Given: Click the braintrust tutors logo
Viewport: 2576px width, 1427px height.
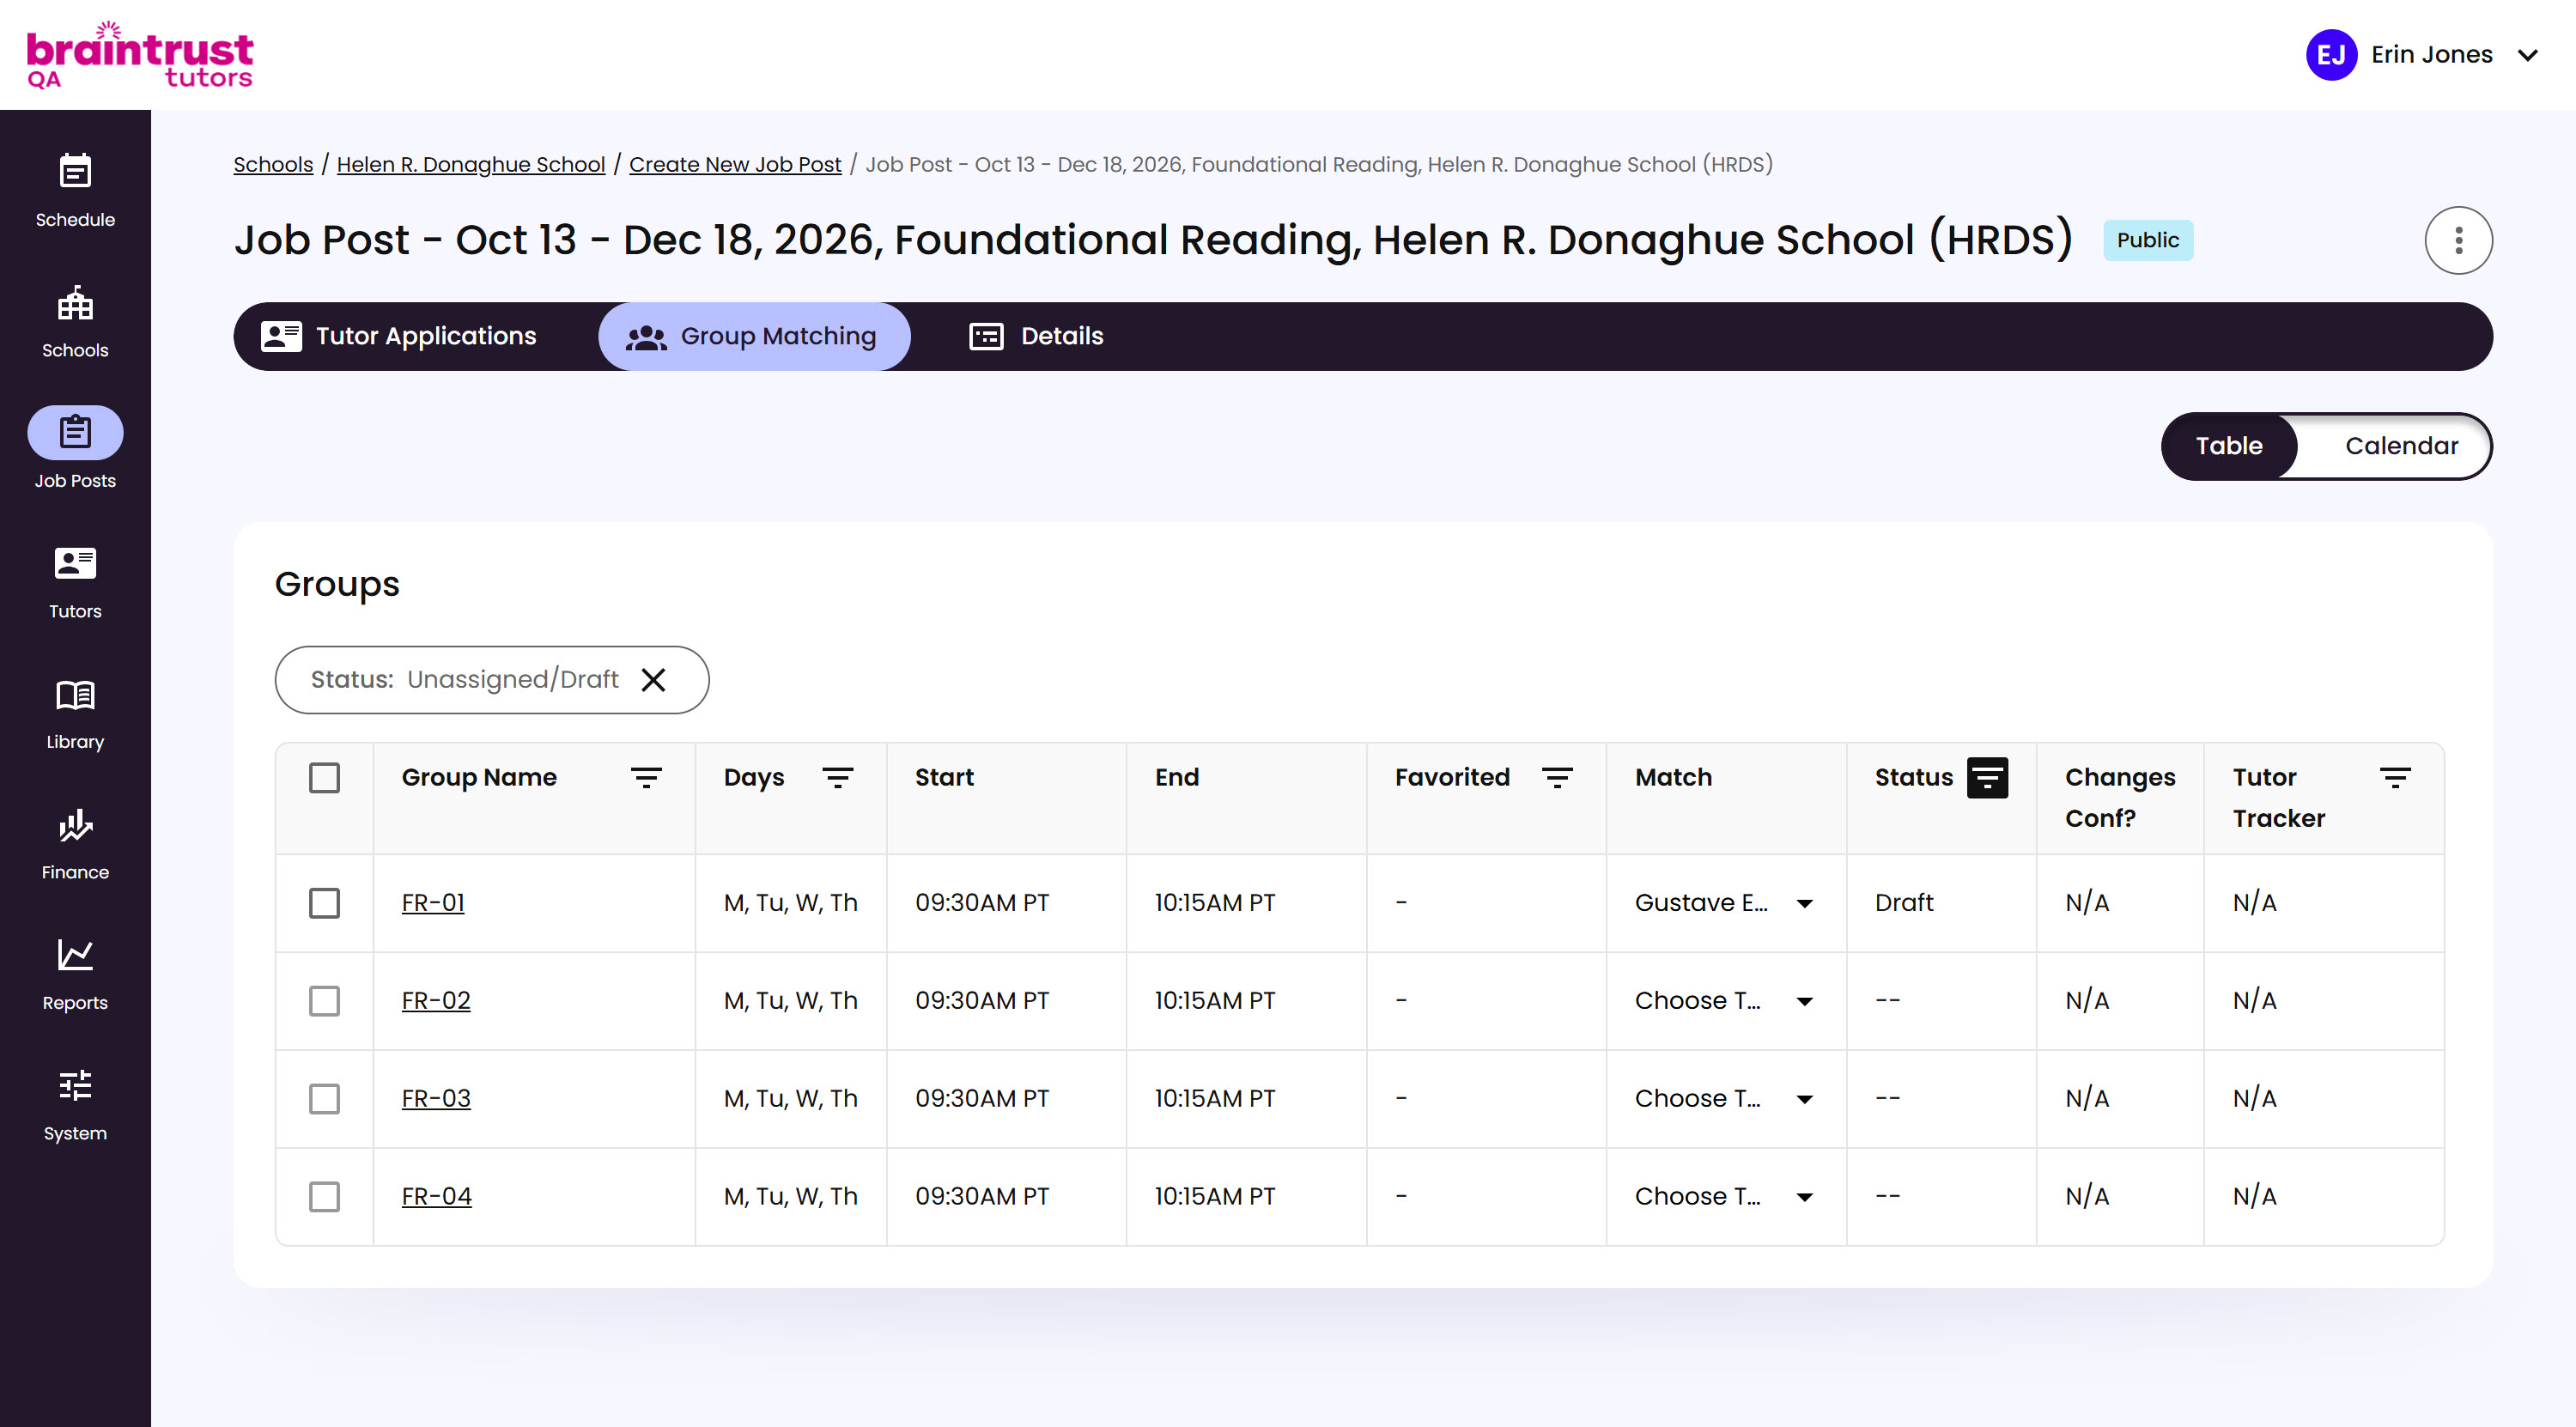Looking at the screenshot, I should pyautogui.click(x=139, y=55).
